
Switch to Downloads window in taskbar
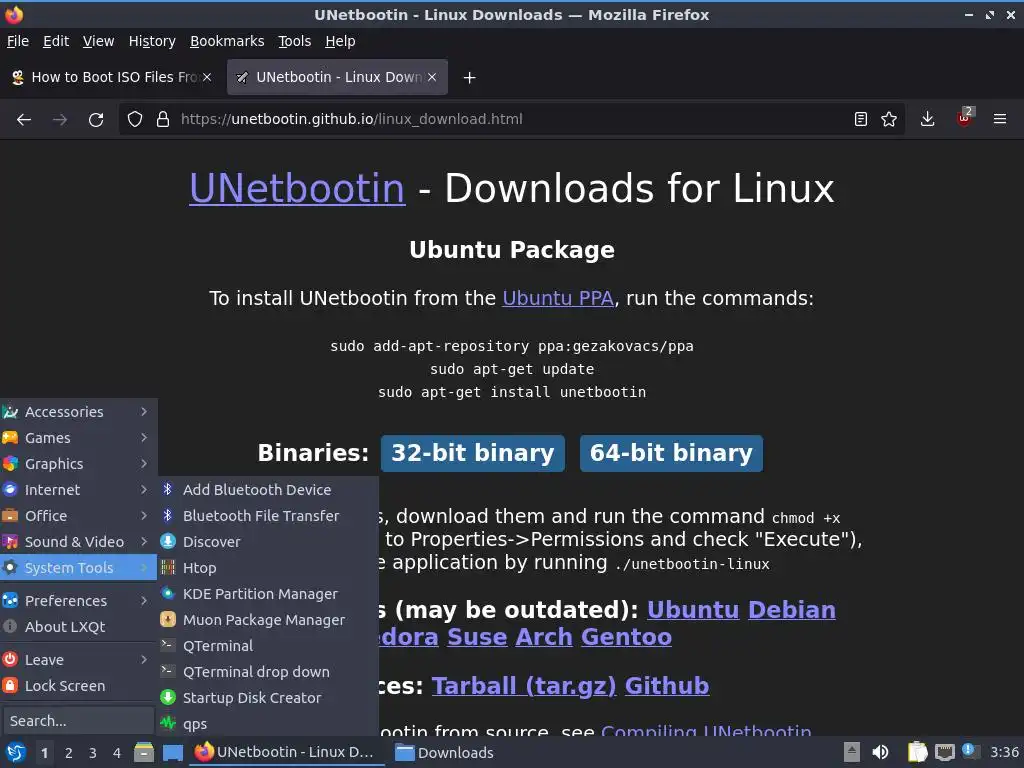[445, 753]
